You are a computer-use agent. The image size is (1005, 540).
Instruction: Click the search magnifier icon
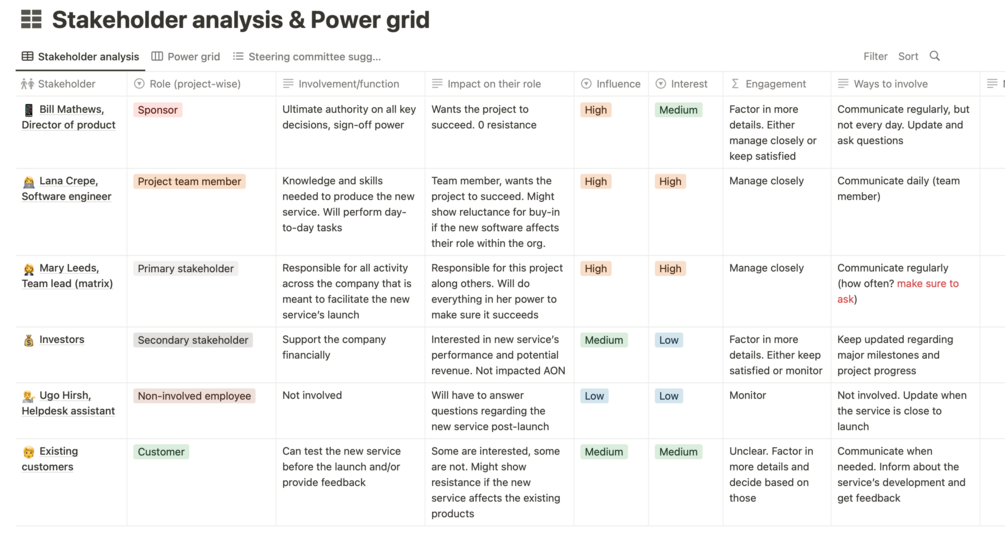coord(935,57)
